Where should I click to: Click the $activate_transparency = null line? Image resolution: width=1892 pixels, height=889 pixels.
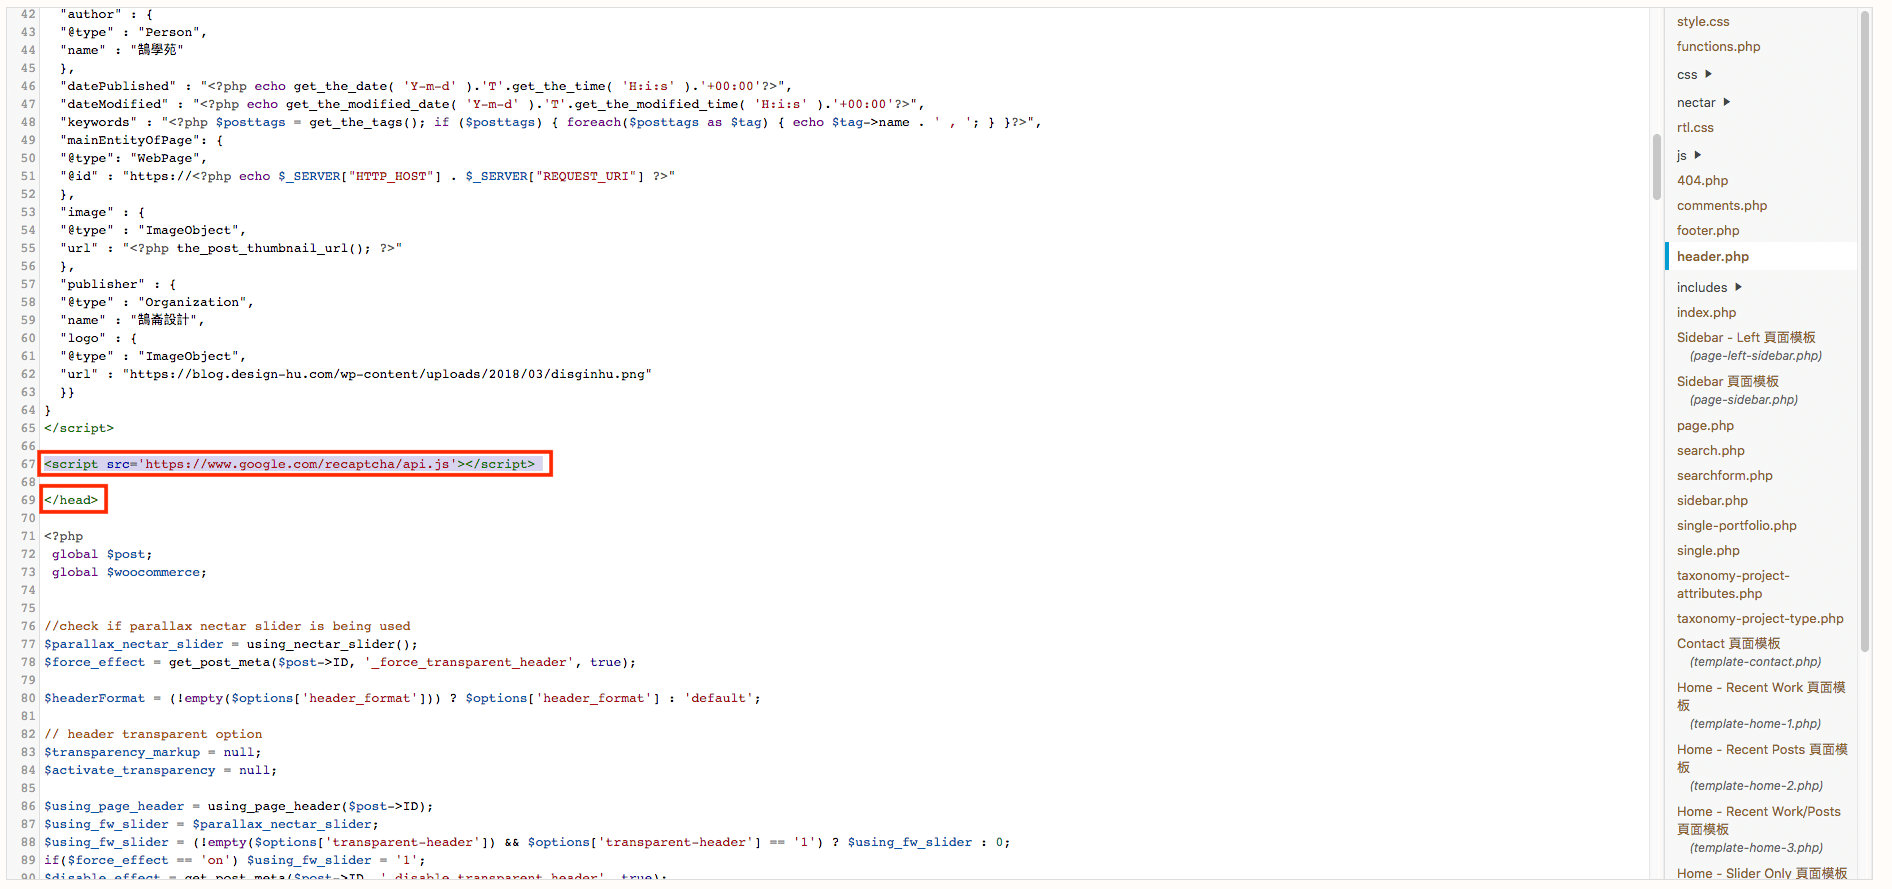point(161,770)
